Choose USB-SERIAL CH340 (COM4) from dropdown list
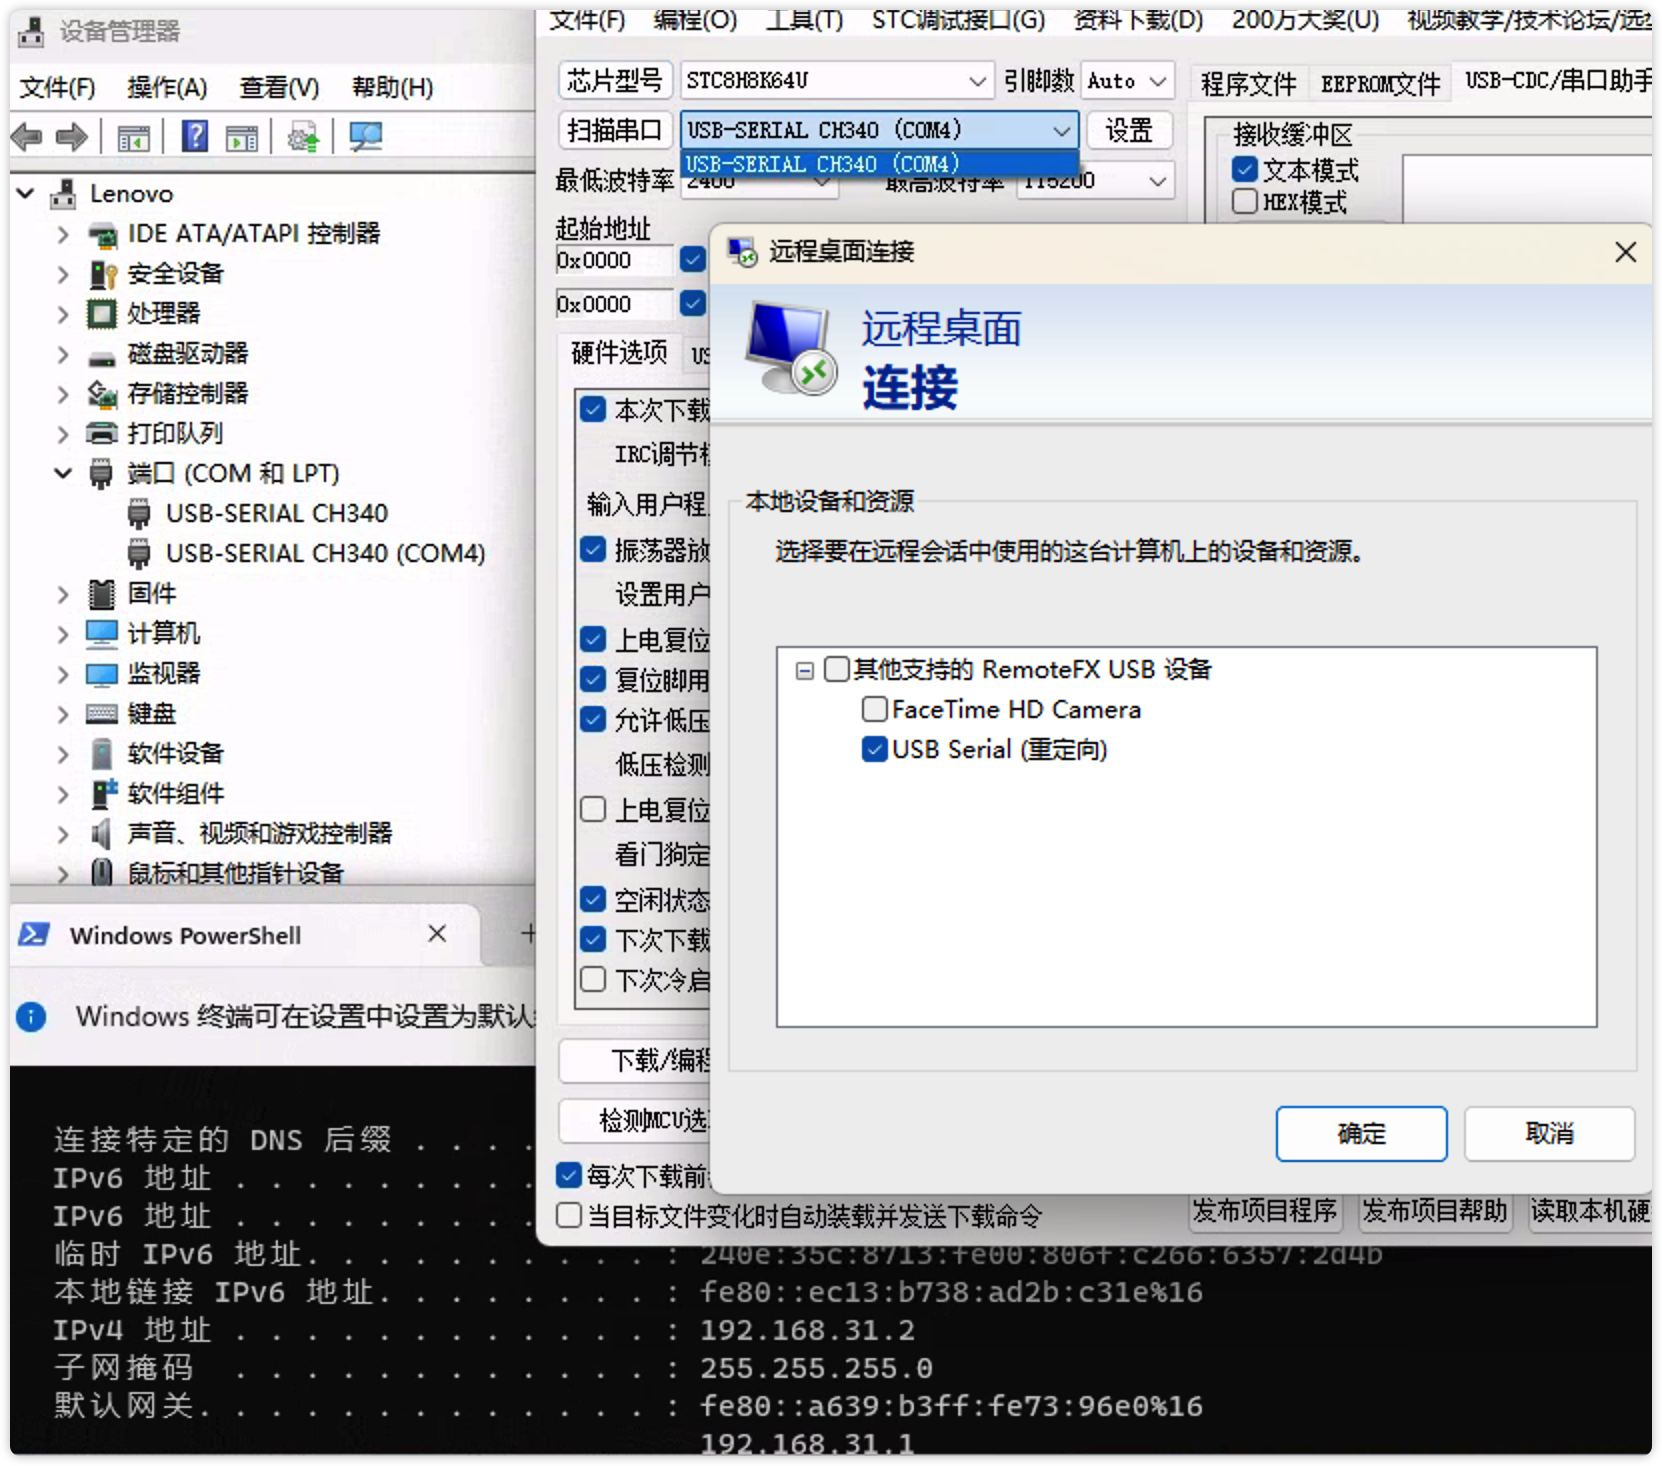 [x=879, y=164]
